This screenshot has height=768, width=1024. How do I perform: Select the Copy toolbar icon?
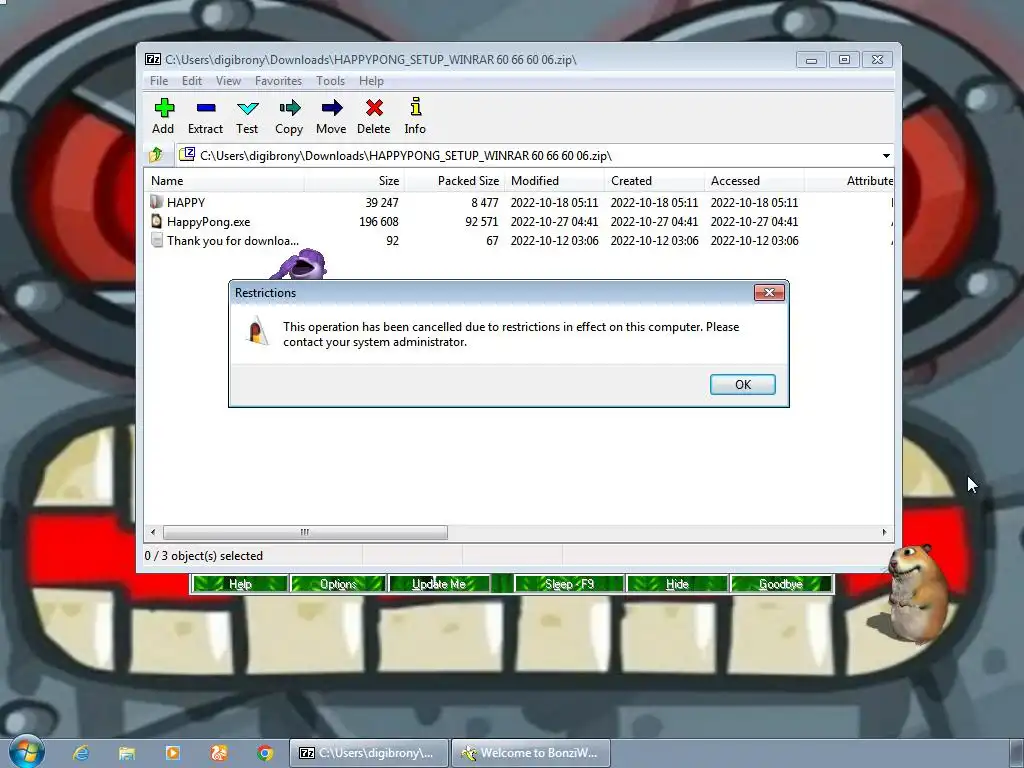289,108
